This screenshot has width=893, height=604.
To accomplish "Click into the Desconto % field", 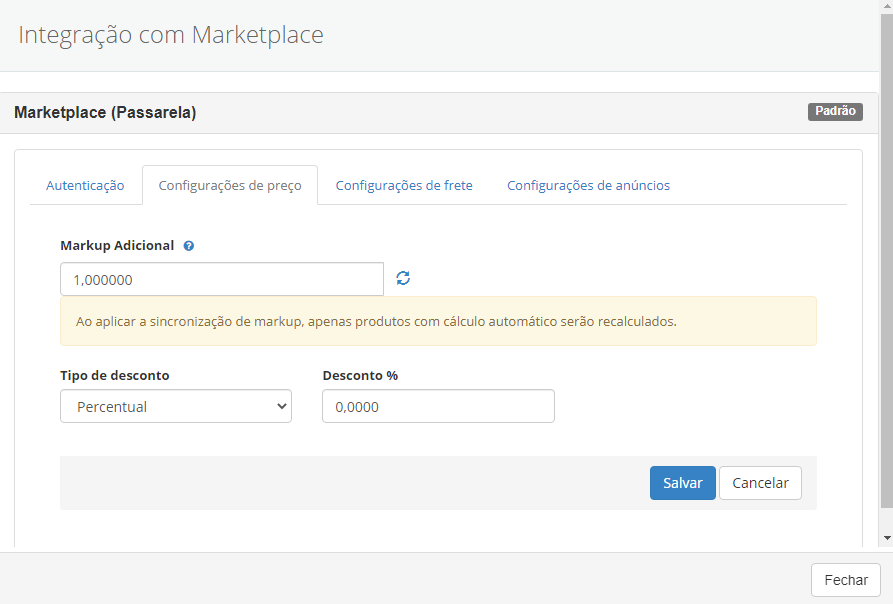I will [438, 407].
